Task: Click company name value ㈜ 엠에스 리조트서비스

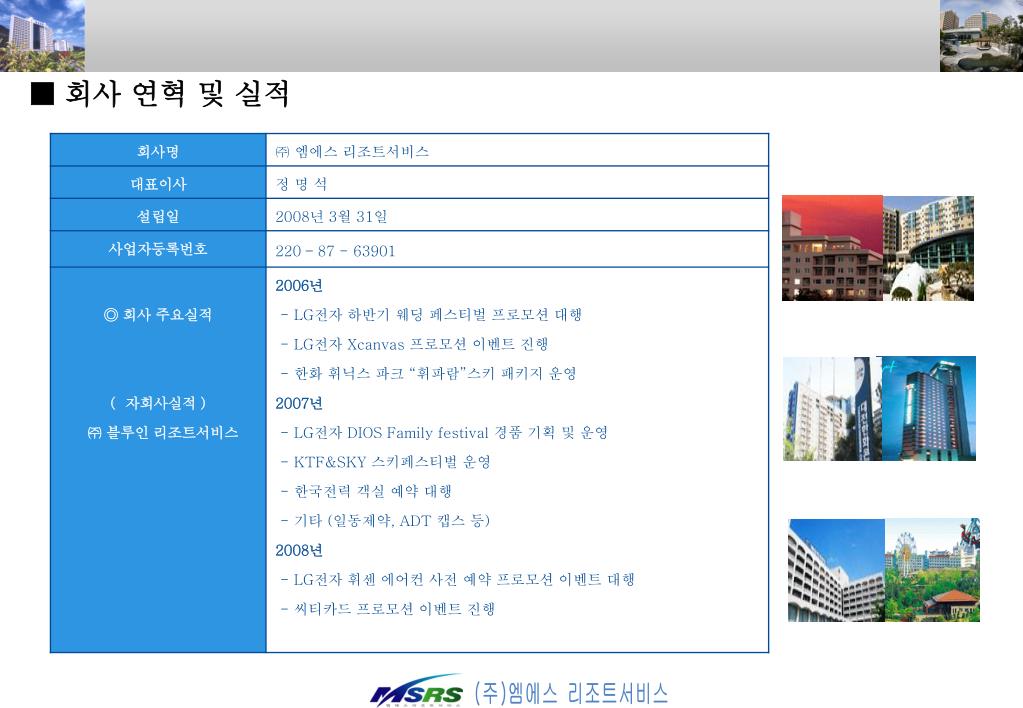Action: (352, 151)
